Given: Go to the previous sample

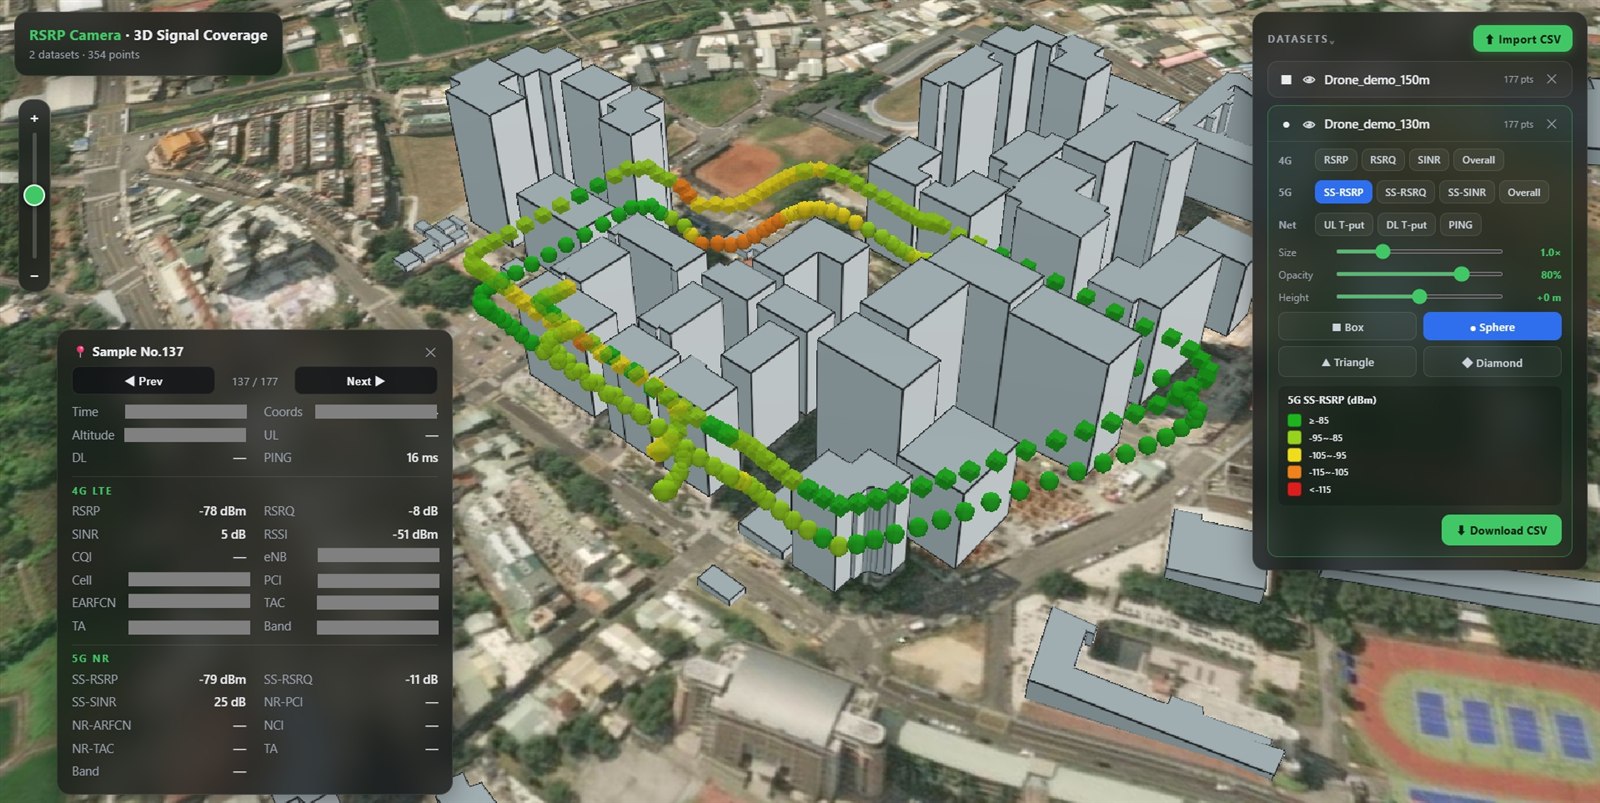Looking at the screenshot, I should pyautogui.click(x=143, y=381).
